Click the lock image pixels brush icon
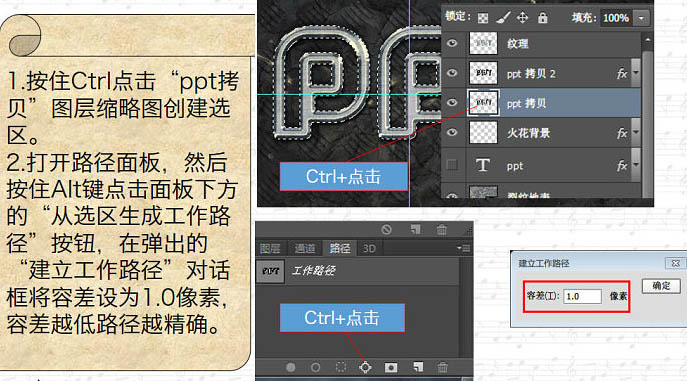 click(x=503, y=18)
